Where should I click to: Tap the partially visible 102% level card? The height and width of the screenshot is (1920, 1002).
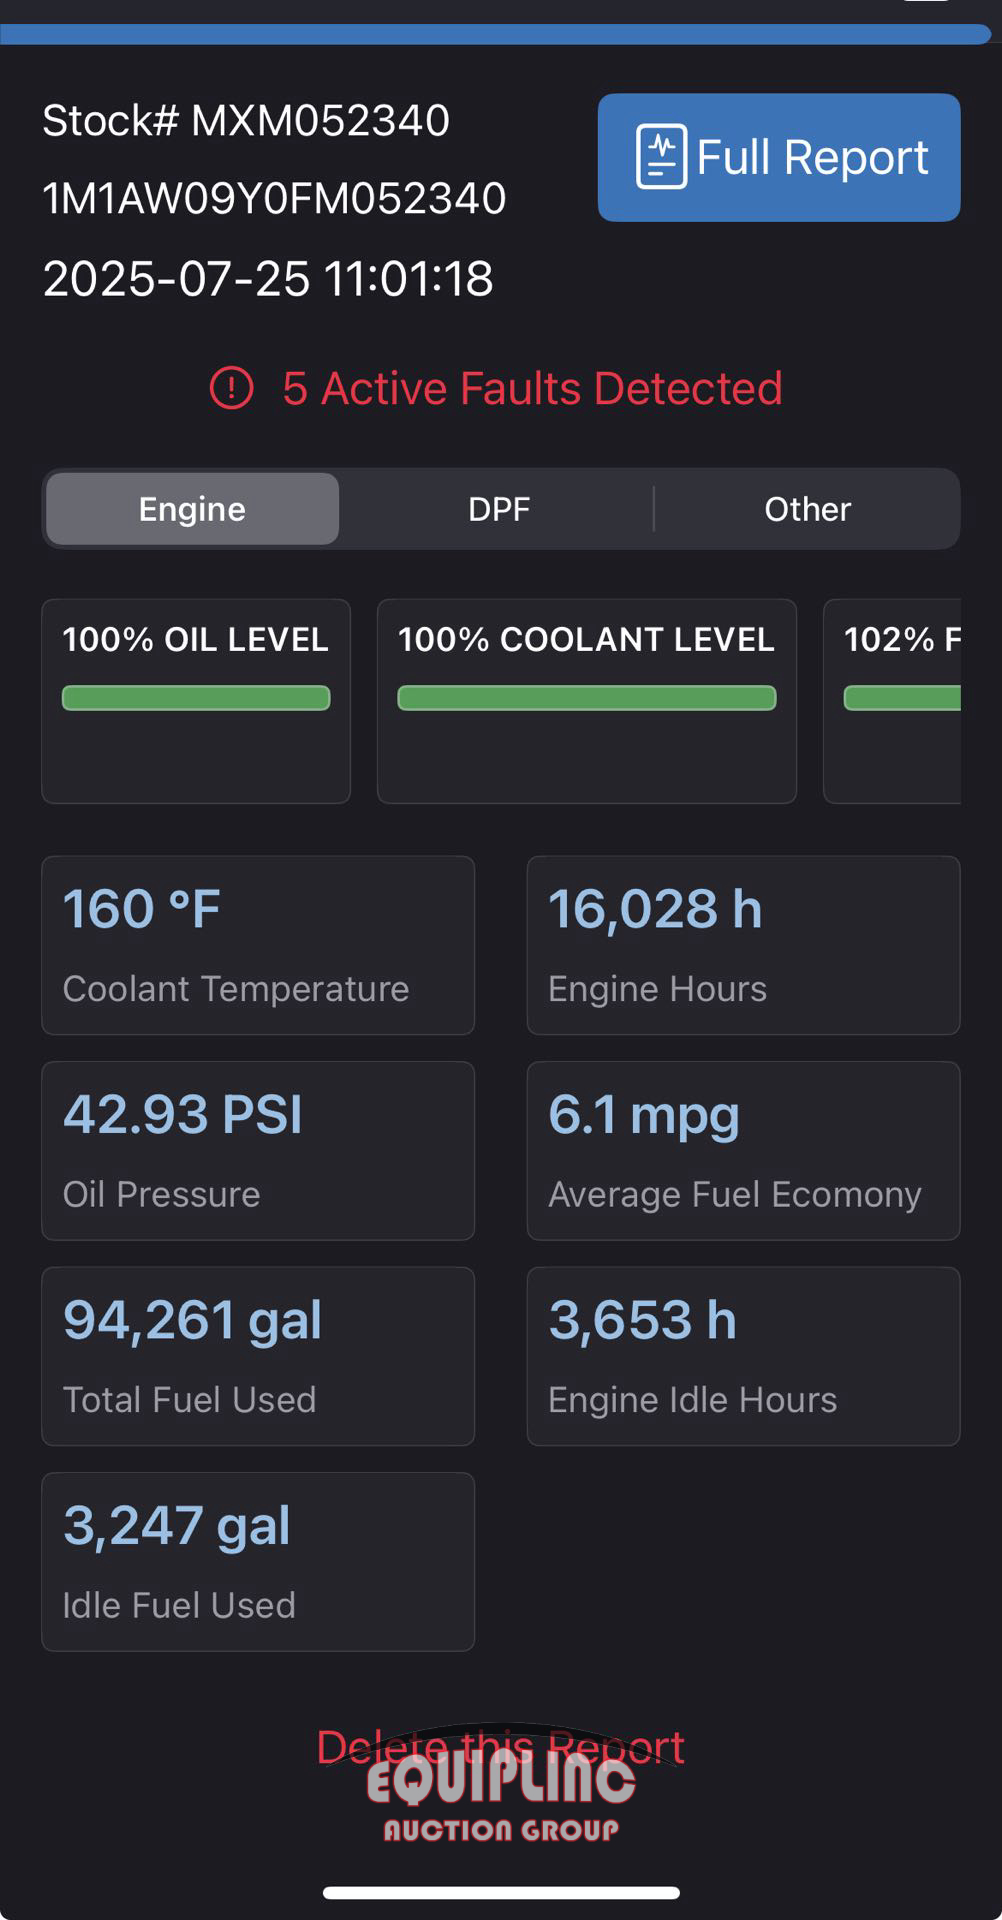892,700
